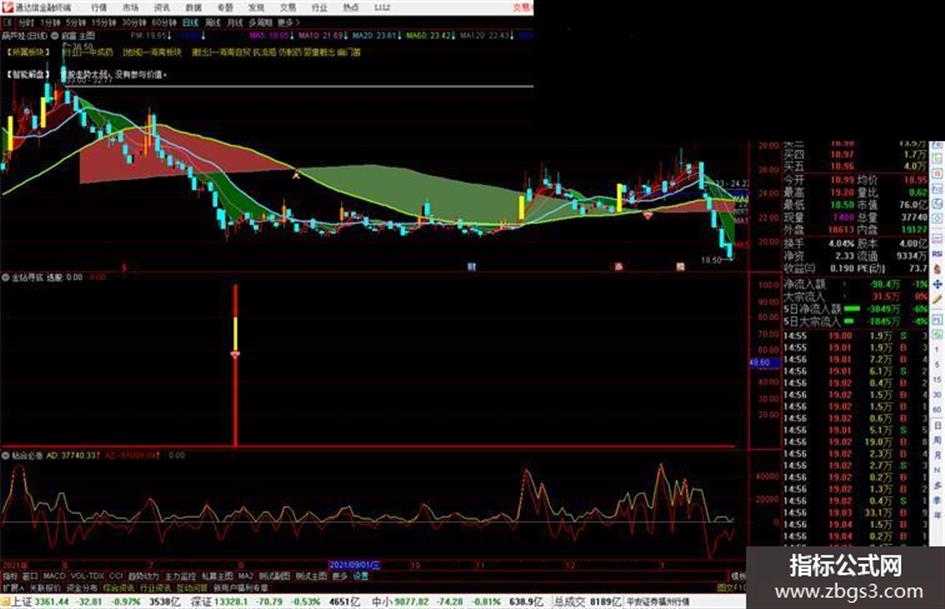Click the sidebar icon above RSI

coord(937,239)
